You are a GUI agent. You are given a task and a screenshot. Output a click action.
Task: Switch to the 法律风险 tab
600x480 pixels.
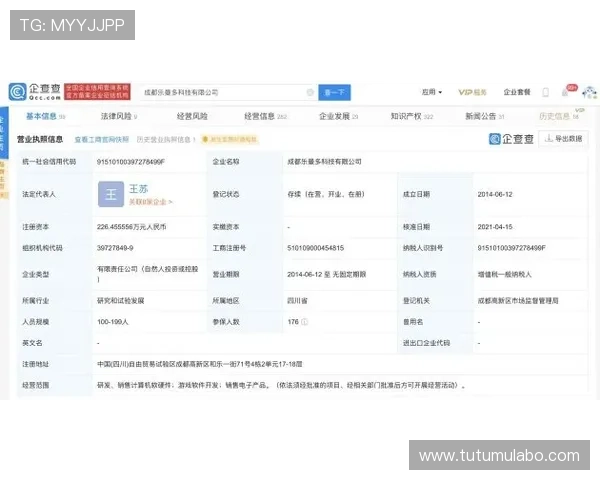coord(119,116)
